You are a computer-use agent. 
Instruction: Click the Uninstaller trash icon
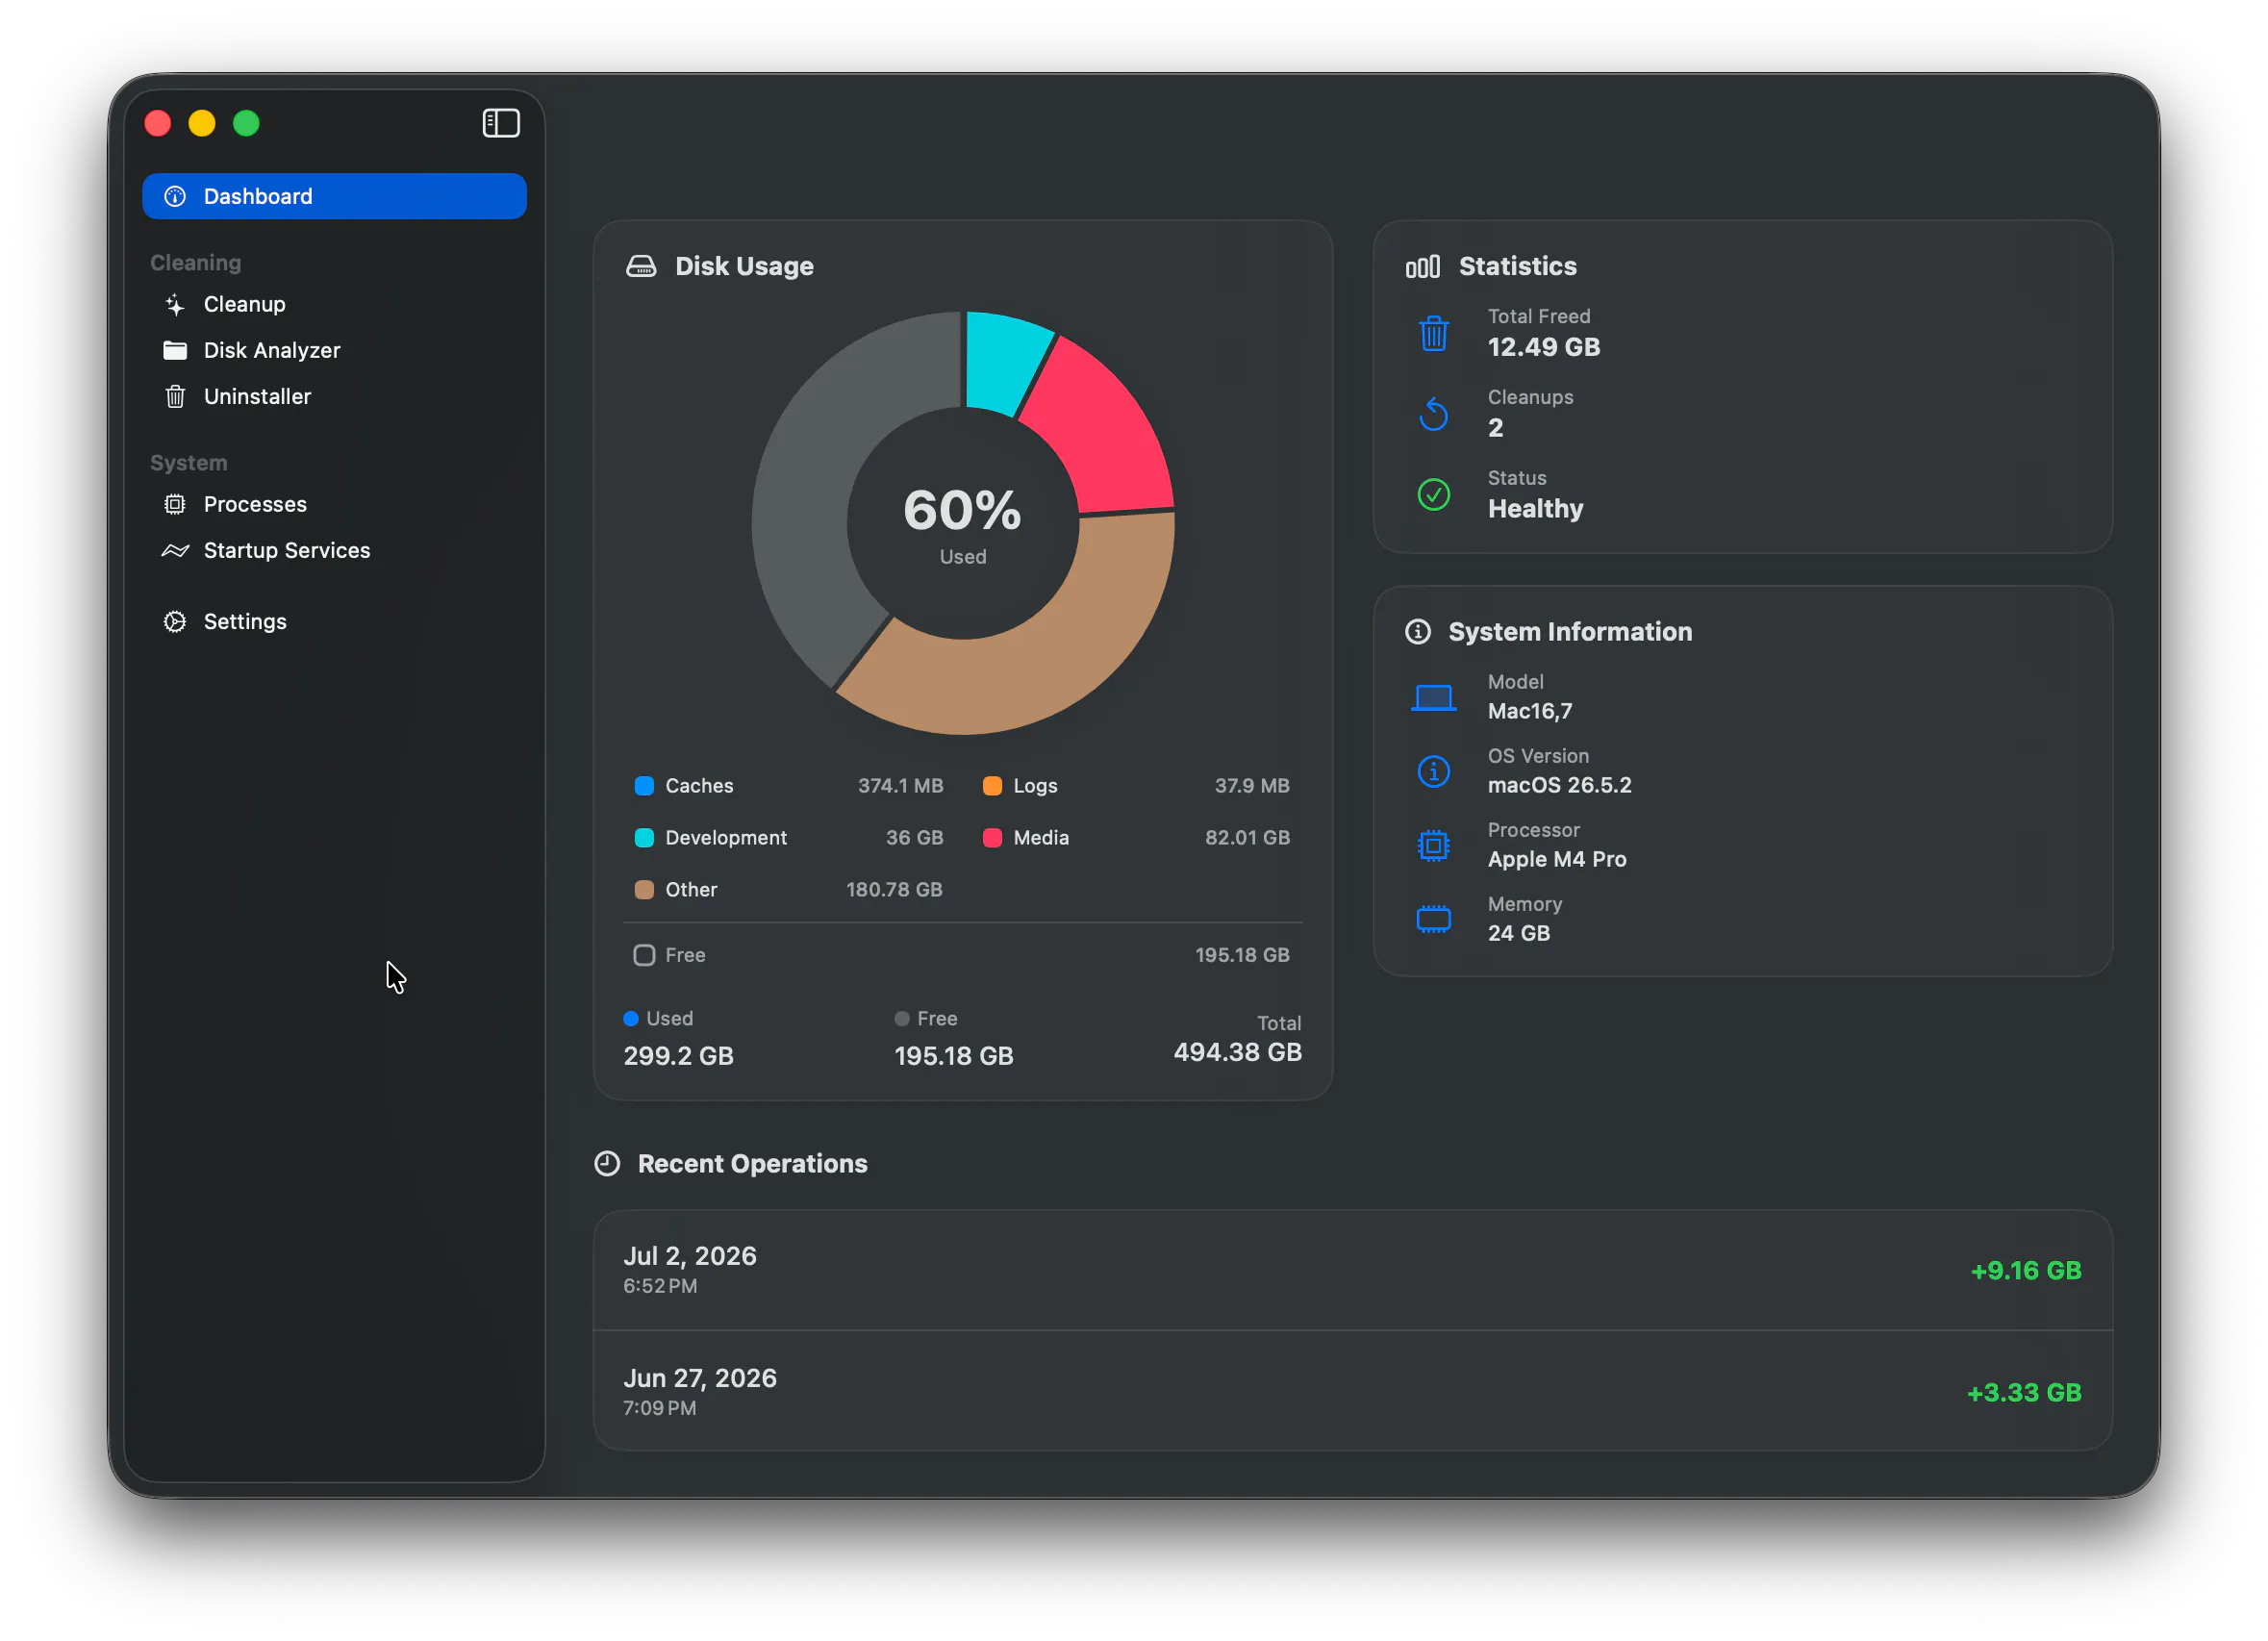coord(175,396)
